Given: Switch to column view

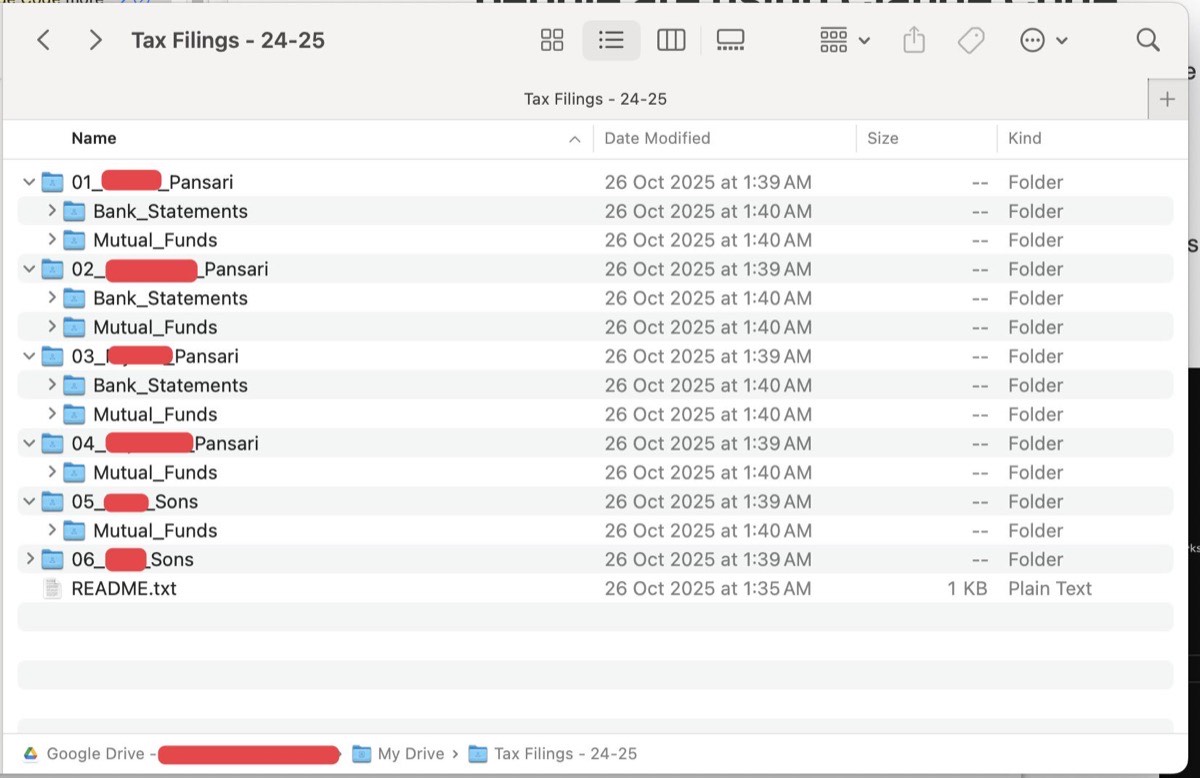Looking at the screenshot, I should point(670,40).
